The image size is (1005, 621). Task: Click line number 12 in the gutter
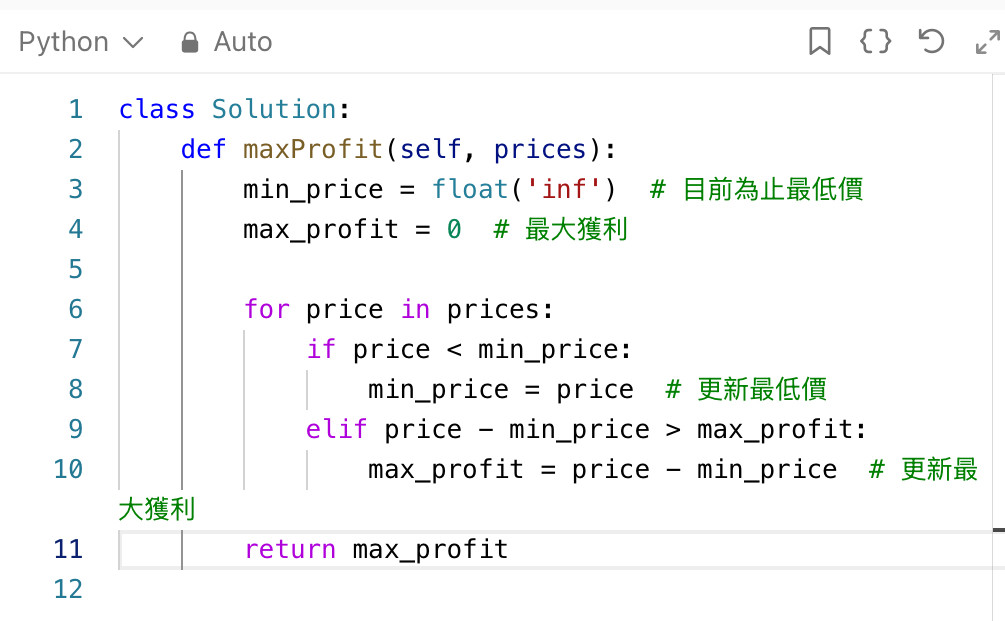point(68,589)
